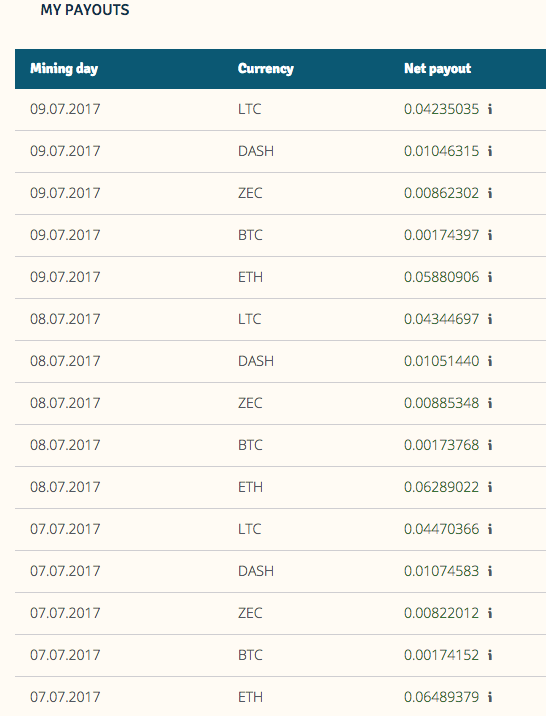546x716 pixels.
Task: Show details icon next to 0.00862302 ZEC
Action: pos(490,193)
